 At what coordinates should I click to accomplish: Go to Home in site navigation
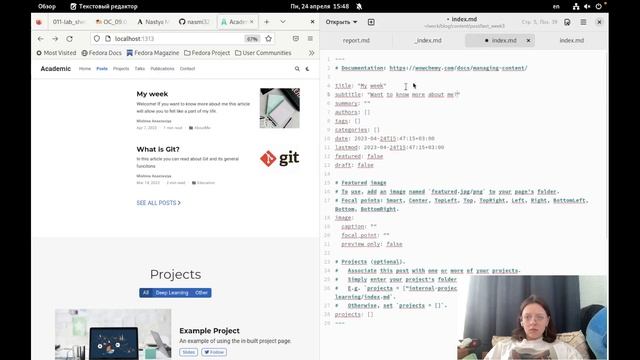tap(85, 69)
